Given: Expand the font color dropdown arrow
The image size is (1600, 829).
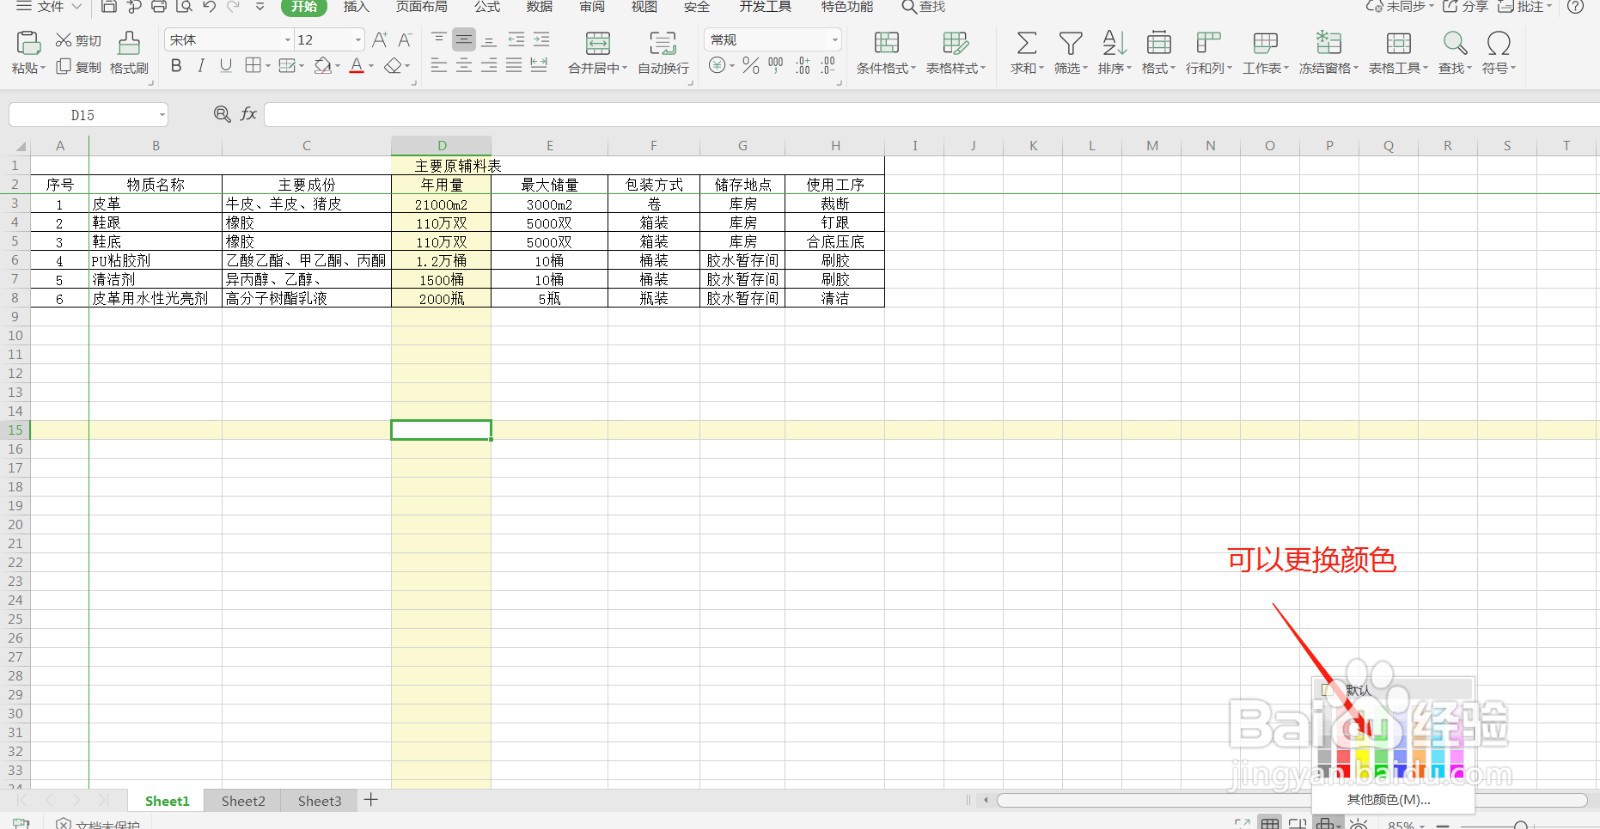Looking at the screenshot, I should click(x=371, y=67).
